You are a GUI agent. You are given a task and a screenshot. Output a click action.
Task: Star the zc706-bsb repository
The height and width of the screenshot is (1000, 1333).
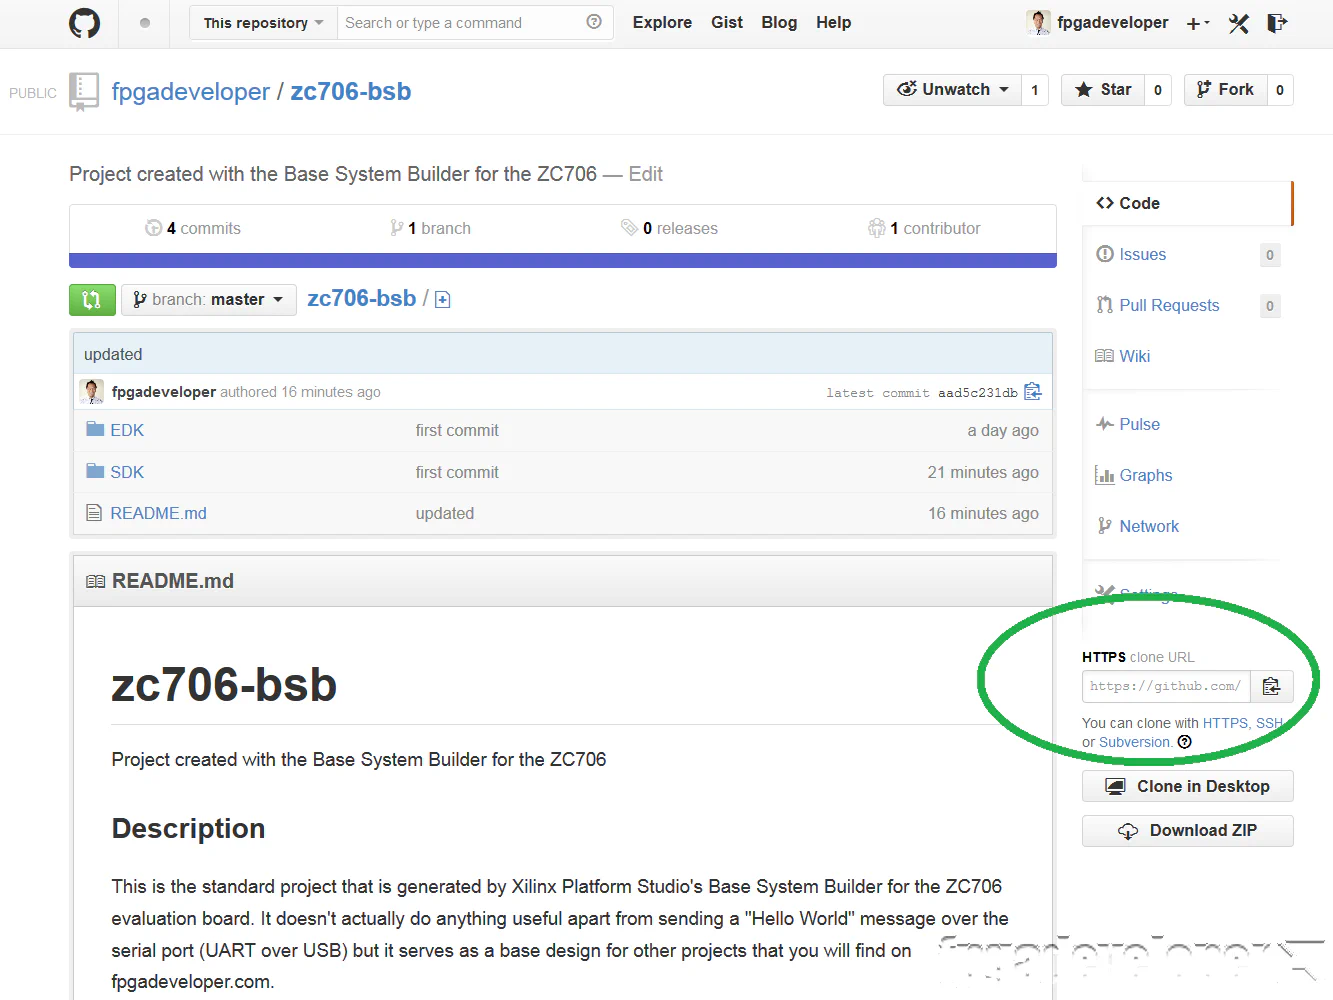pyautogui.click(x=1104, y=89)
